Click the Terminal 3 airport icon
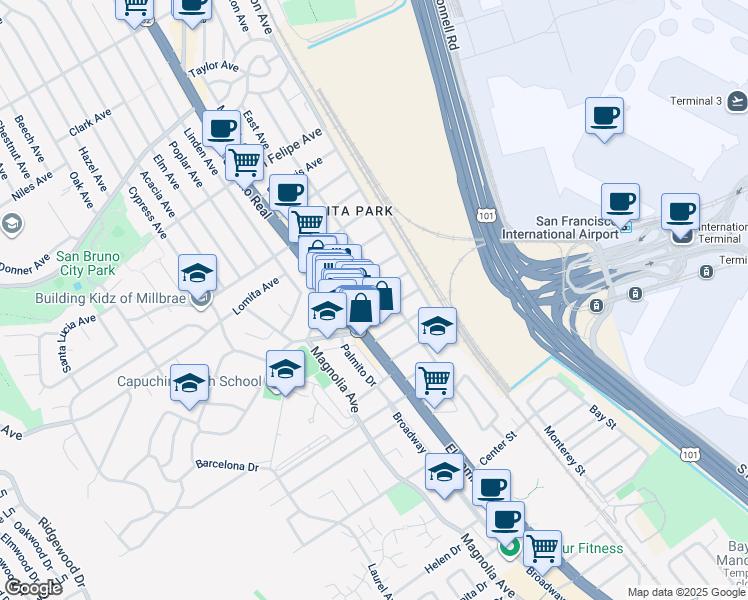The width and height of the screenshot is (748, 600). [737, 102]
